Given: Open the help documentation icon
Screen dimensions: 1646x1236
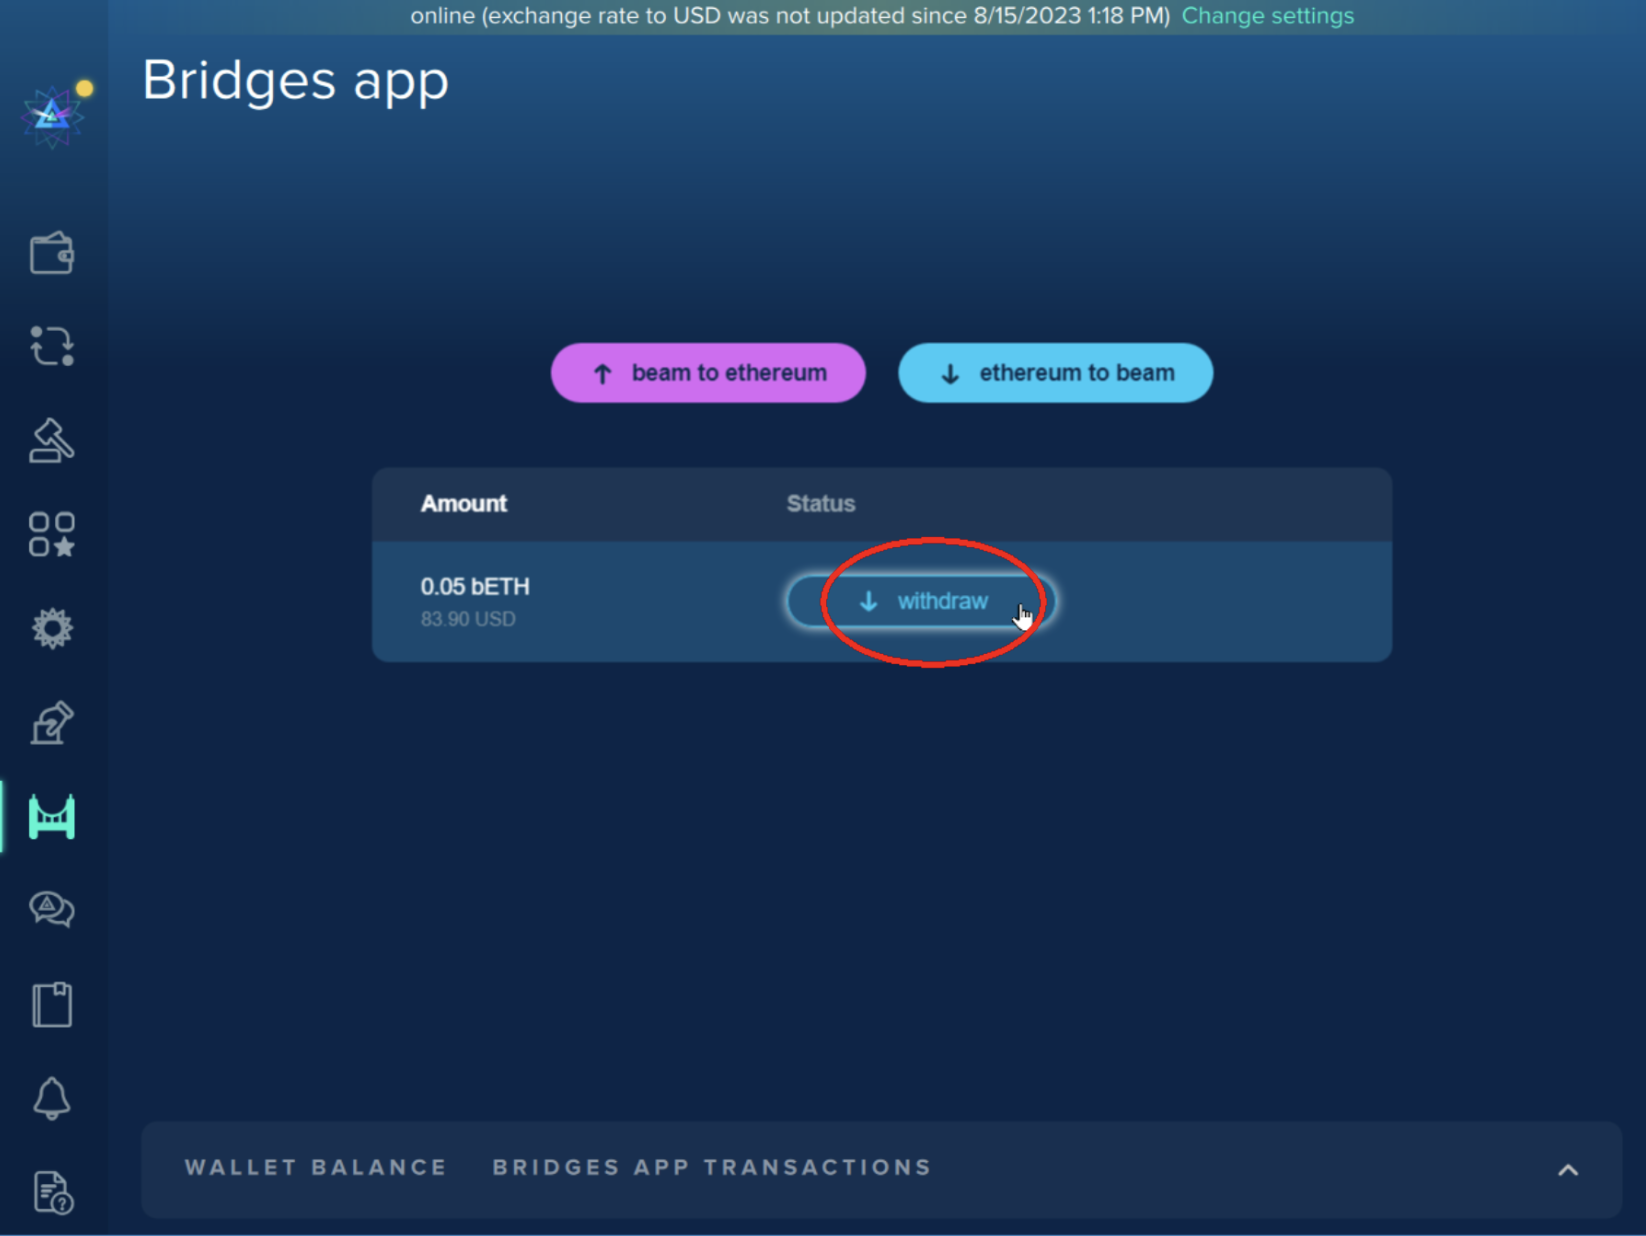Looking at the screenshot, I should (x=52, y=1192).
